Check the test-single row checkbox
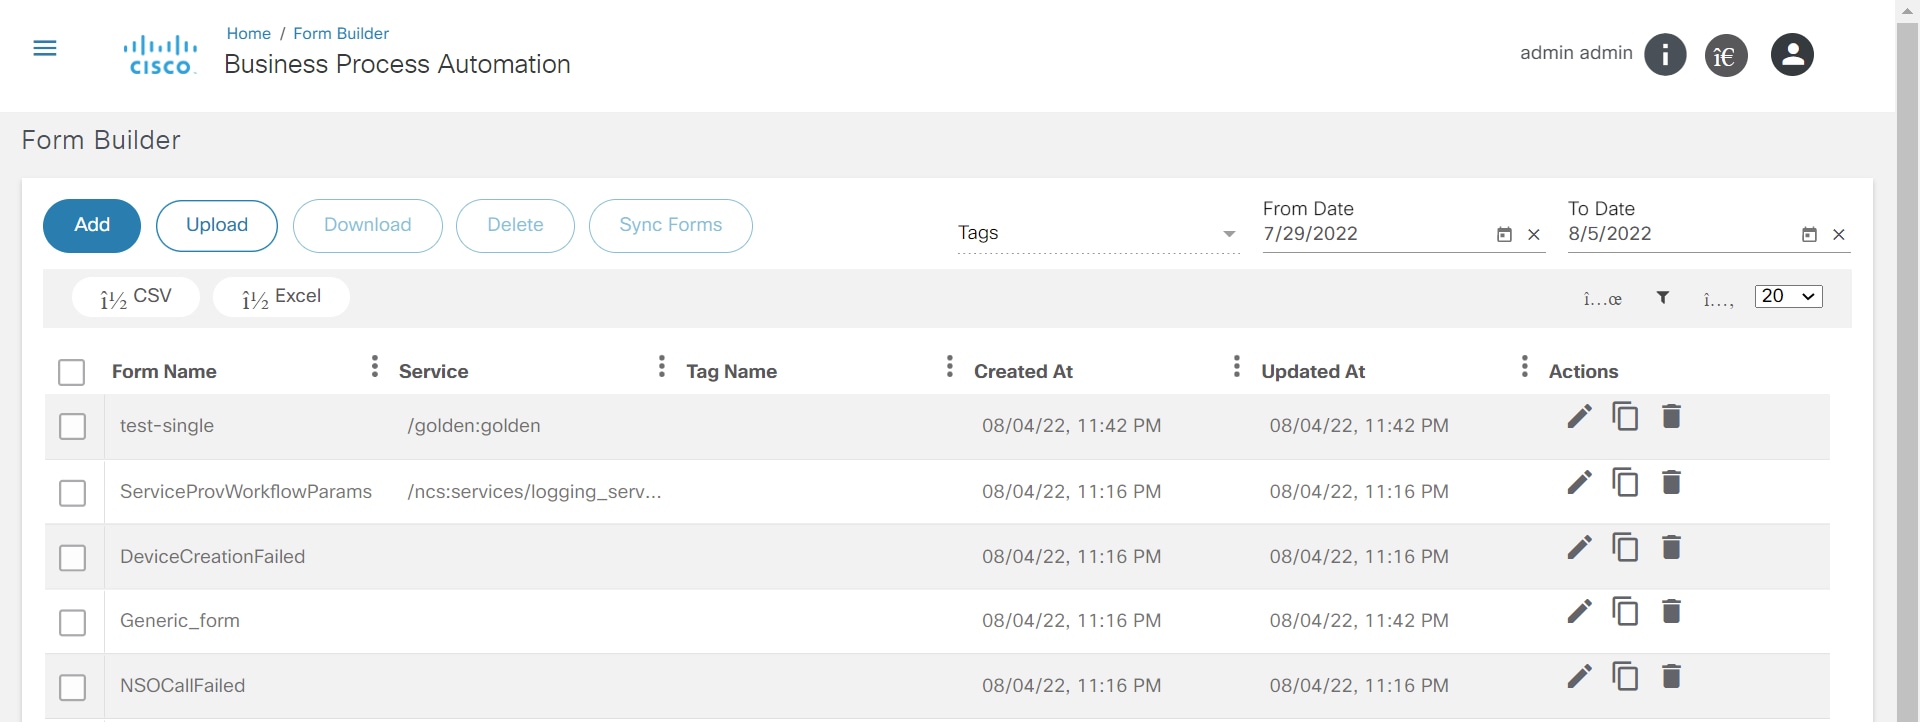 tap(73, 427)
